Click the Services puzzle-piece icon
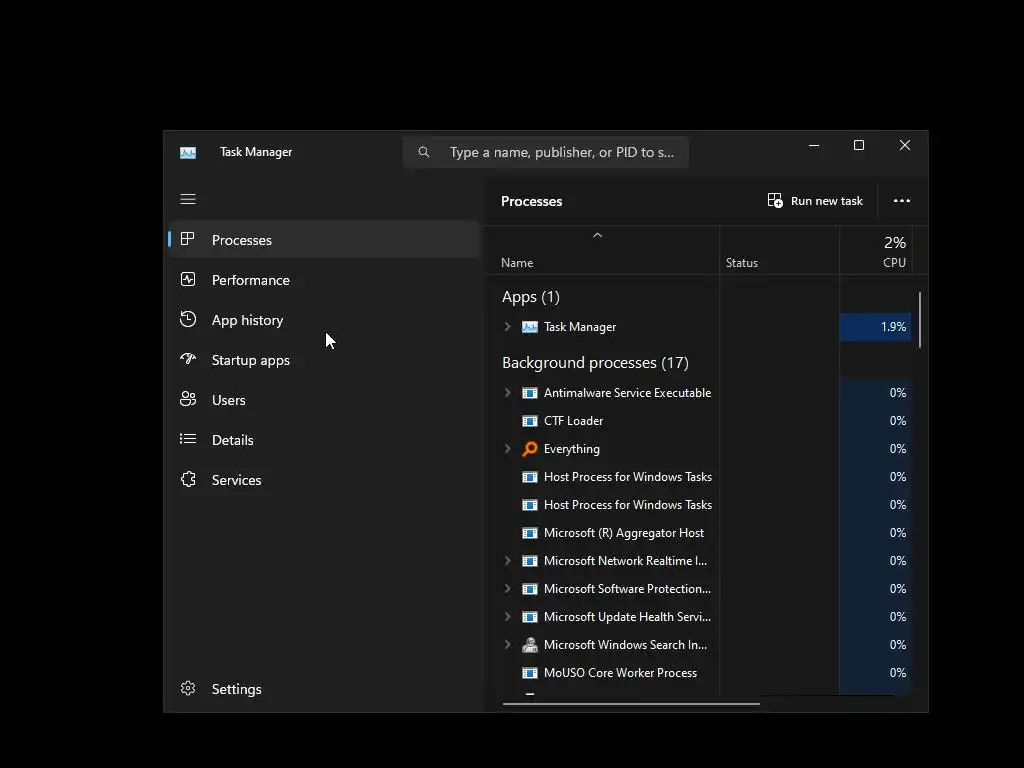1024x768 pixels. tap(188, 480)
